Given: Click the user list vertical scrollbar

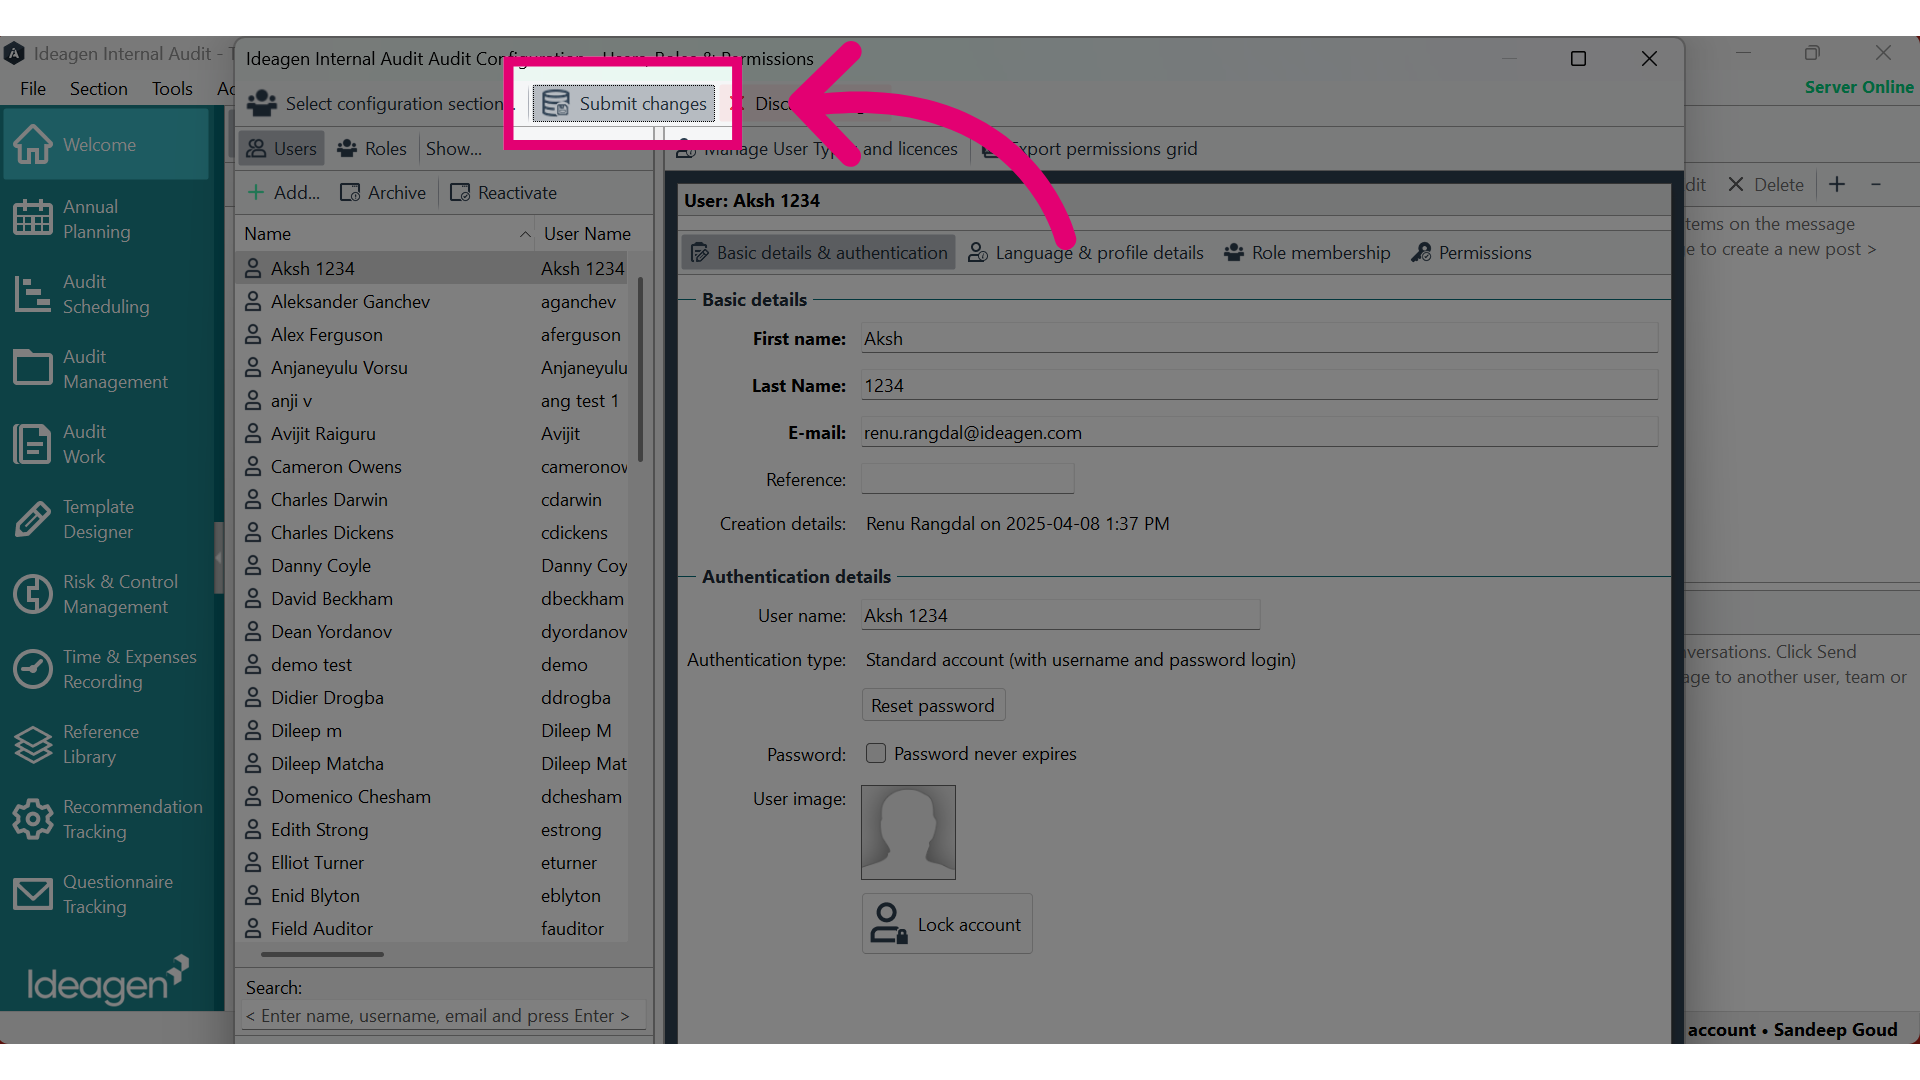Looking at the screenshot, I should (640, 370).
